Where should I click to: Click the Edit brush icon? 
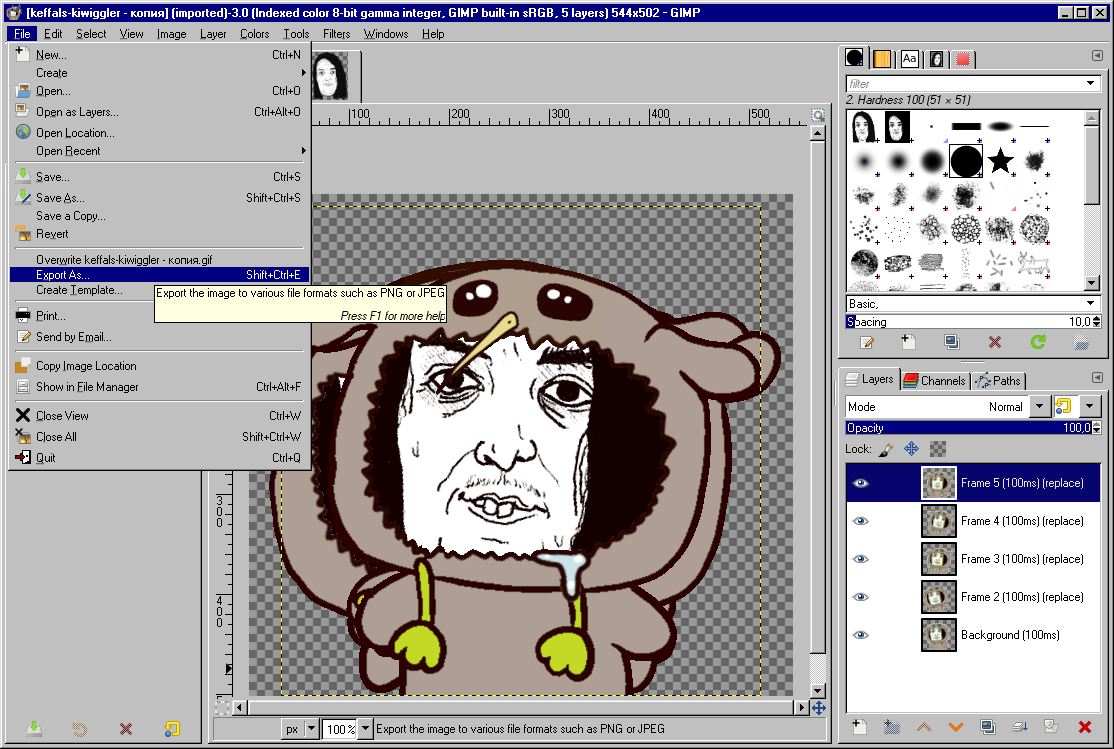point(867,343)
